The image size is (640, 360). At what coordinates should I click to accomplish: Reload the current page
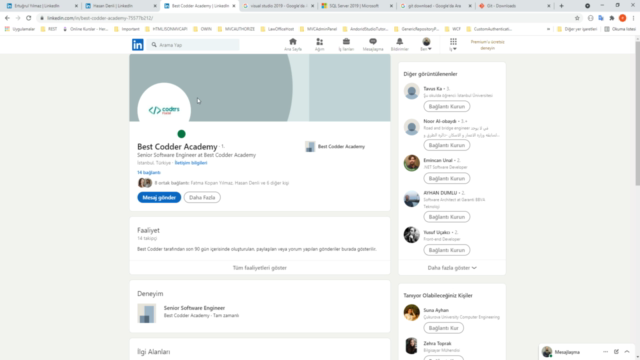[29, 18]
